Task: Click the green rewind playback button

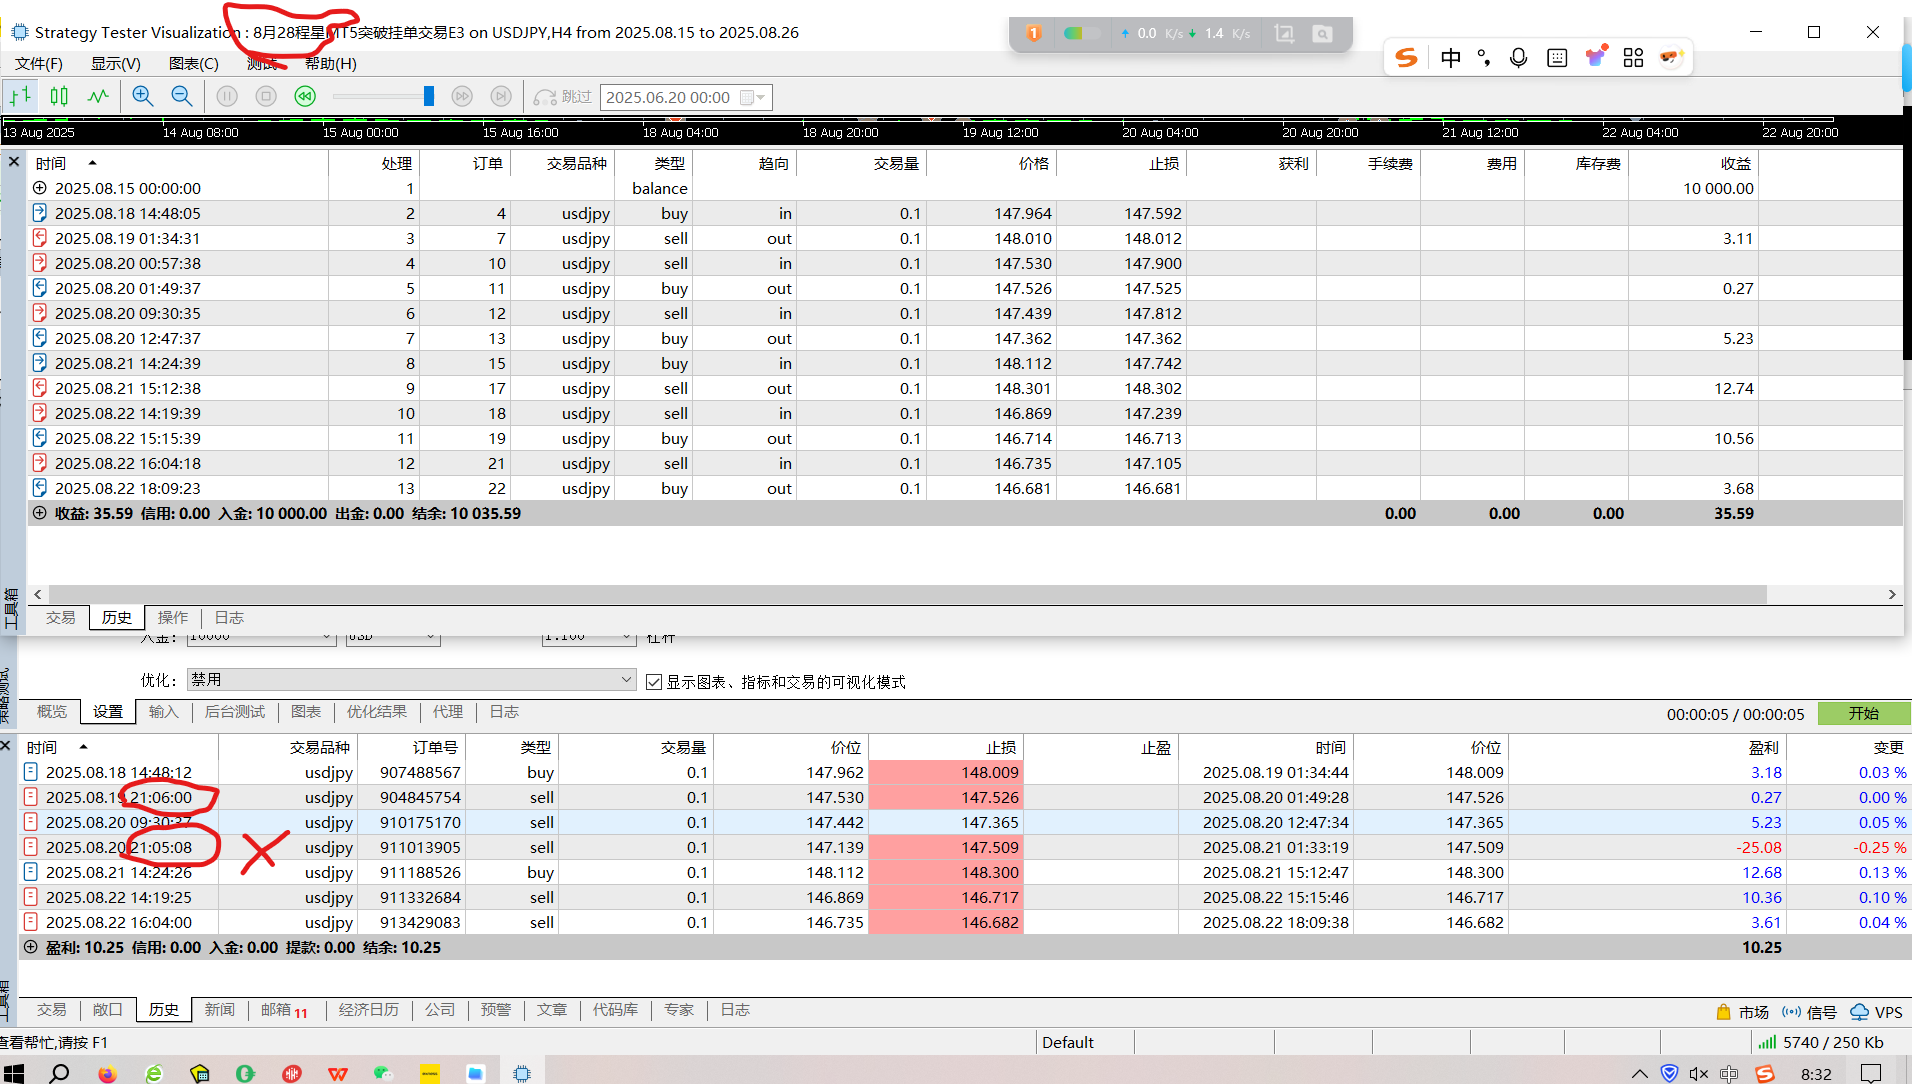Action: click(305, 97)
